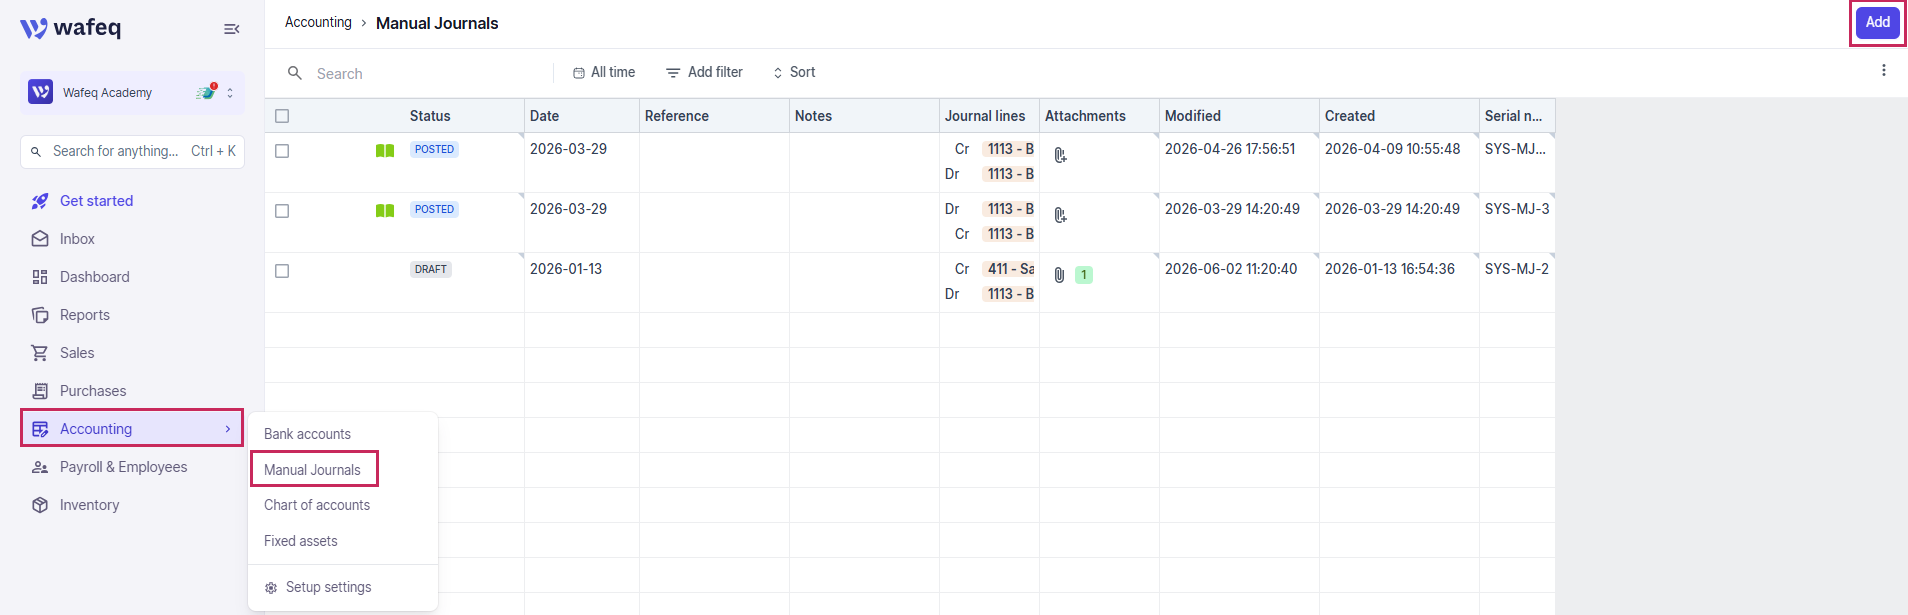Screen dimensions: 1908x615
Task: Open the All time date filter
Action: [604, 72]
